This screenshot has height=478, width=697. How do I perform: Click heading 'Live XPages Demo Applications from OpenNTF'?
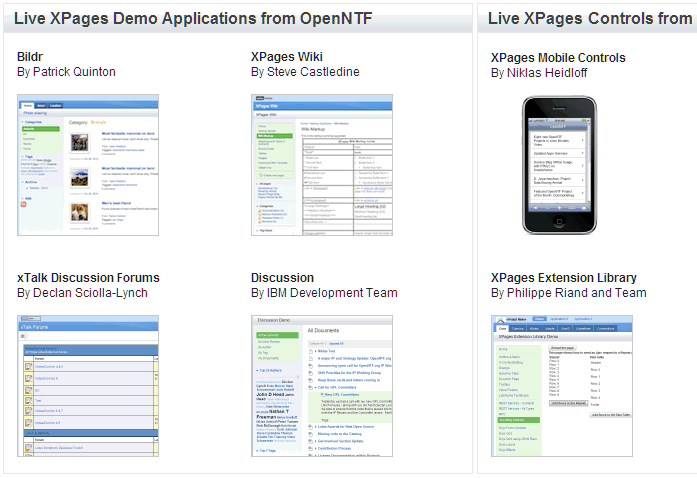click(x=193, y=19)
